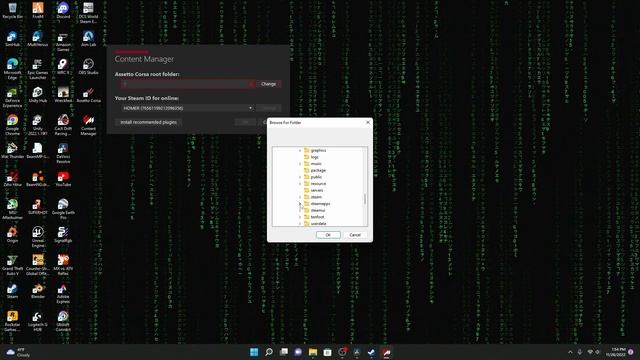Expand the steamapps folder node
Viewport: 640px width, 360px height.
click(300, 204)
